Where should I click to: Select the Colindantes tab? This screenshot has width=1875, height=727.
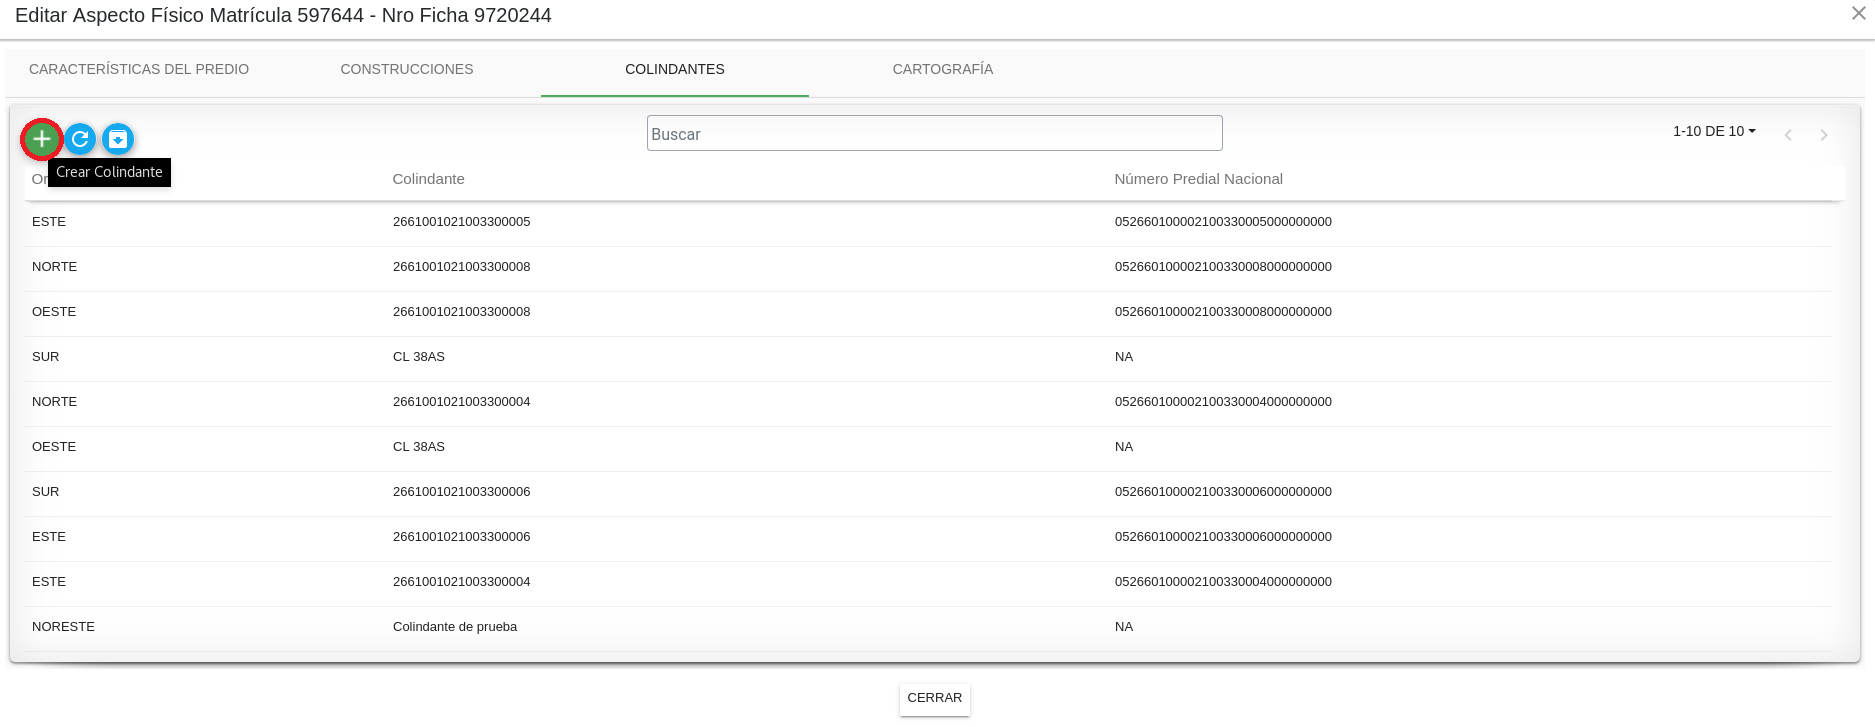[x=675, y=69]
